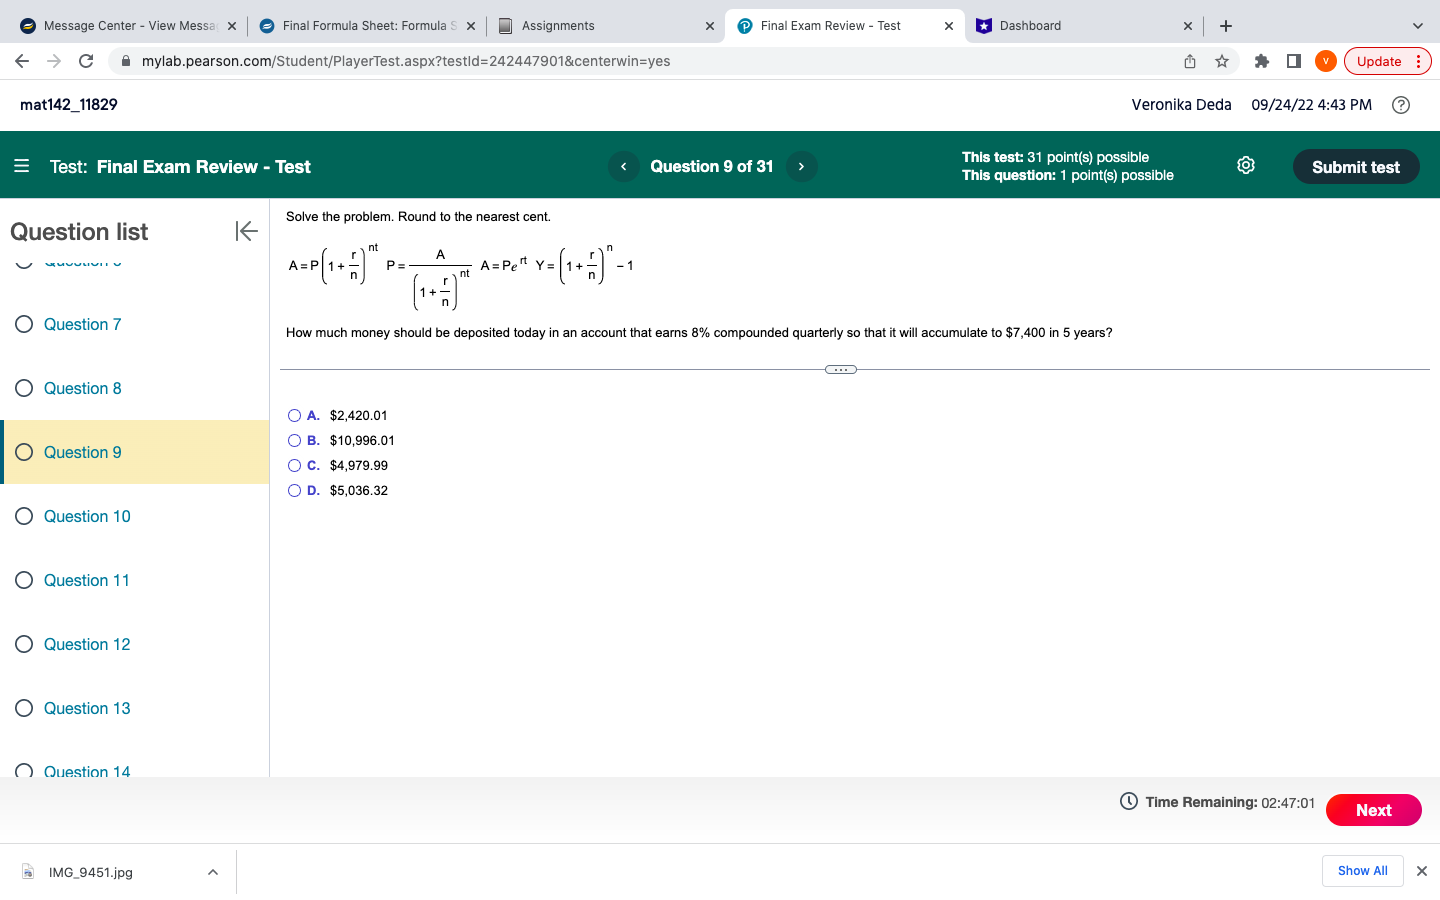Click the Time Remaining clock icon
The image size is (1440, 900).
(x=1129, y=801)
